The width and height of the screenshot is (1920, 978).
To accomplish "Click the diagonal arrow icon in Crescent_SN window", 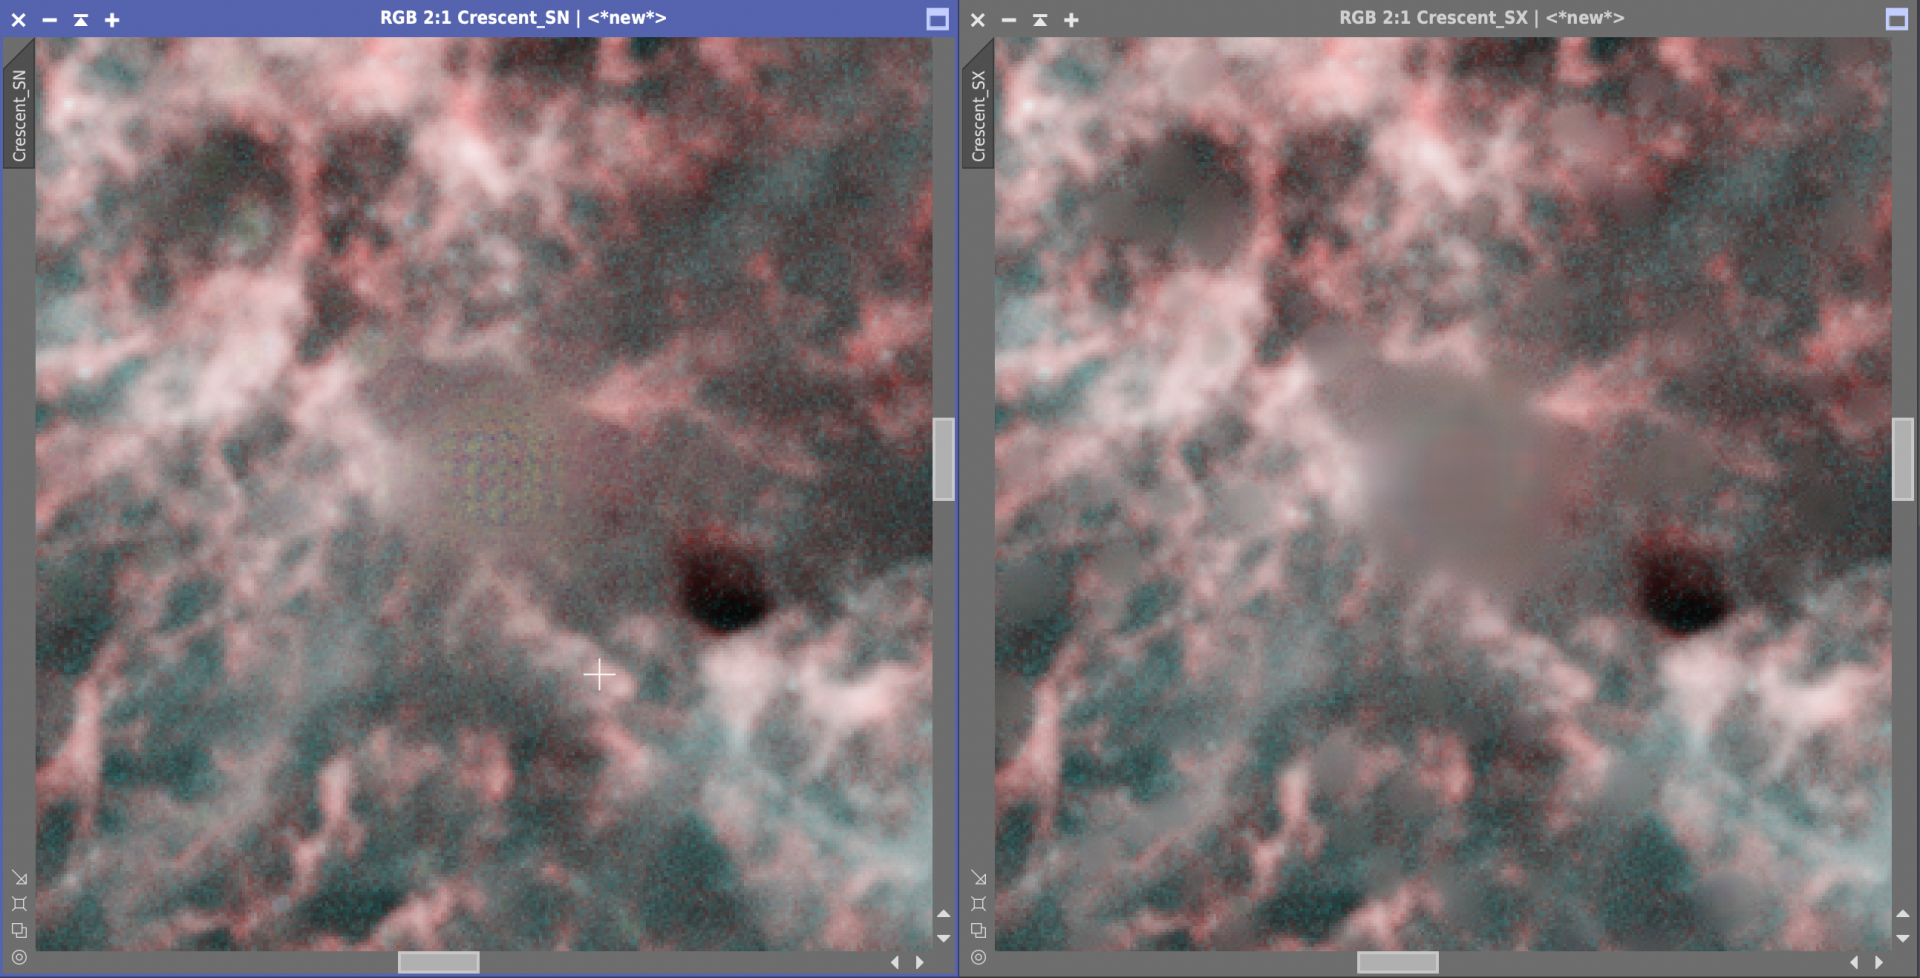I will click(x=19, y=878).
